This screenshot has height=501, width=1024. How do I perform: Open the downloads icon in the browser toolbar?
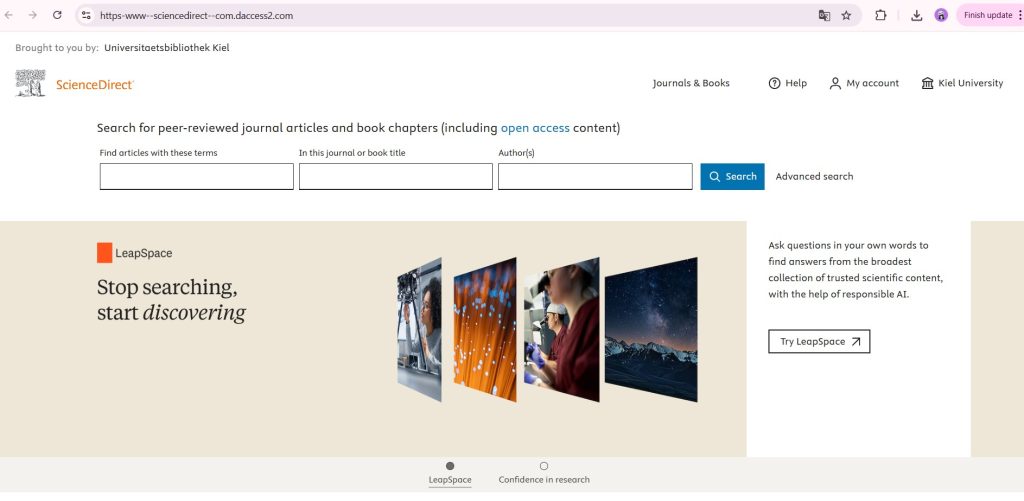click(x=917, y=15)
